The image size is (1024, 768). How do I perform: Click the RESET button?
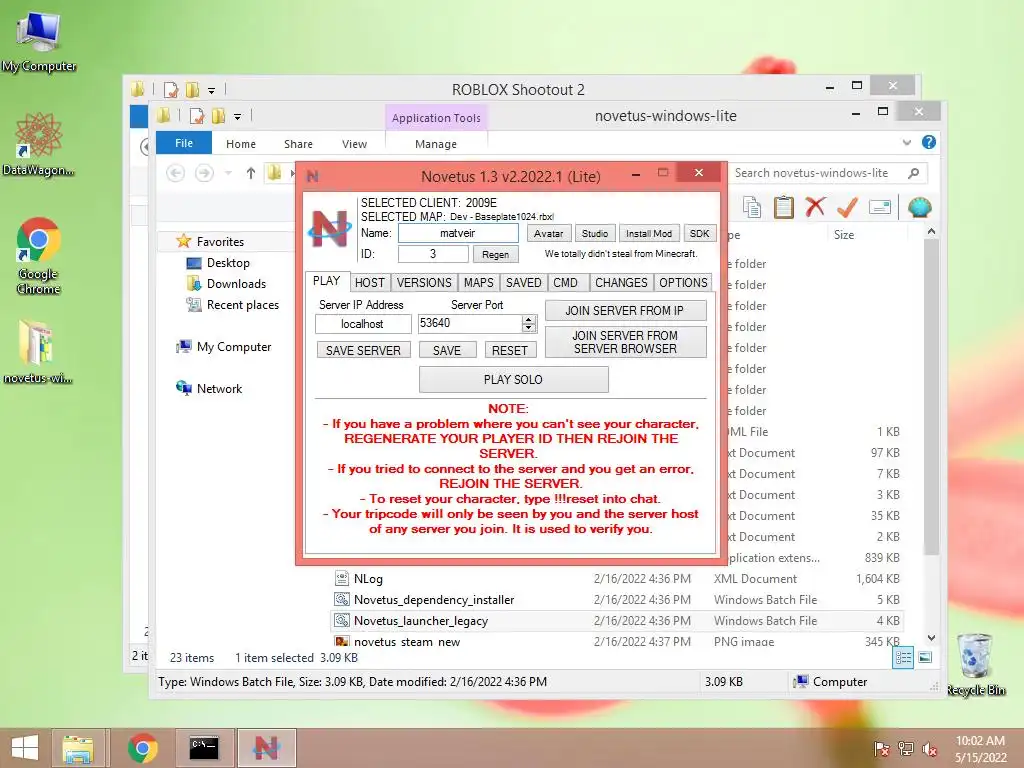point(510,351)
